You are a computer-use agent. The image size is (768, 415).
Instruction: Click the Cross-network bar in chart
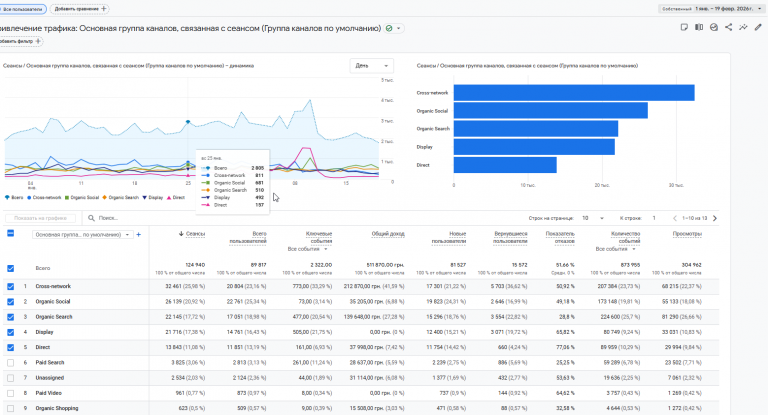coord(574,92)
